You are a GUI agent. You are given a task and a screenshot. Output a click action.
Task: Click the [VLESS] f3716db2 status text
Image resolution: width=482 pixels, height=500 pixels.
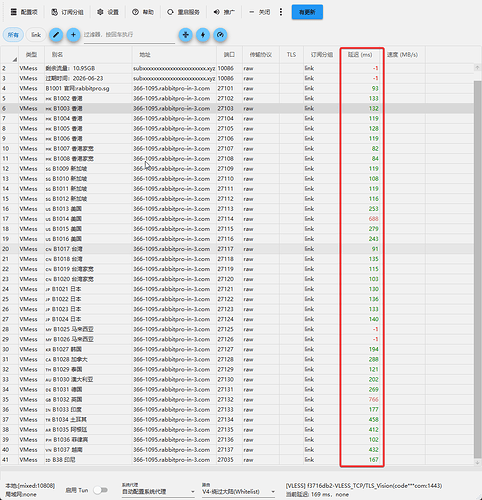[364, 486]
